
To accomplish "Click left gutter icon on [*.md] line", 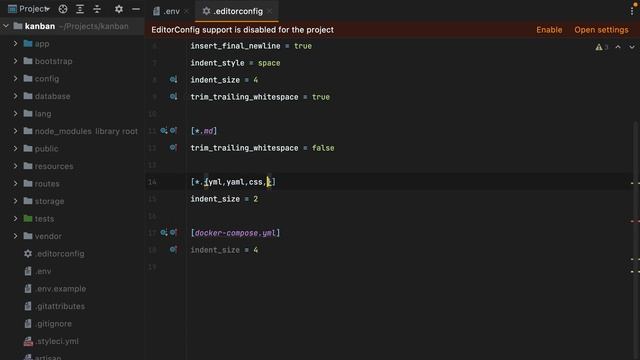I will click(x=164, y=131).
